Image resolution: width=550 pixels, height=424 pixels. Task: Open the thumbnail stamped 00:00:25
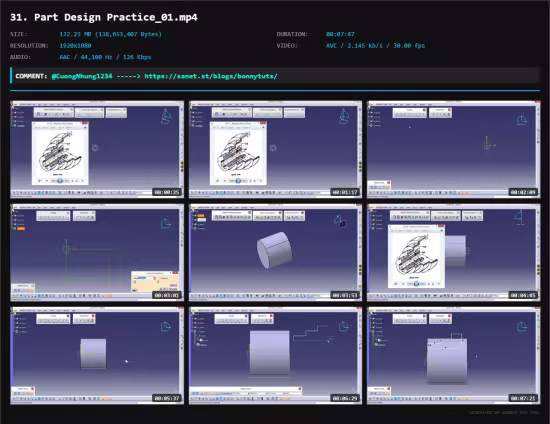[x=97, y=149]
